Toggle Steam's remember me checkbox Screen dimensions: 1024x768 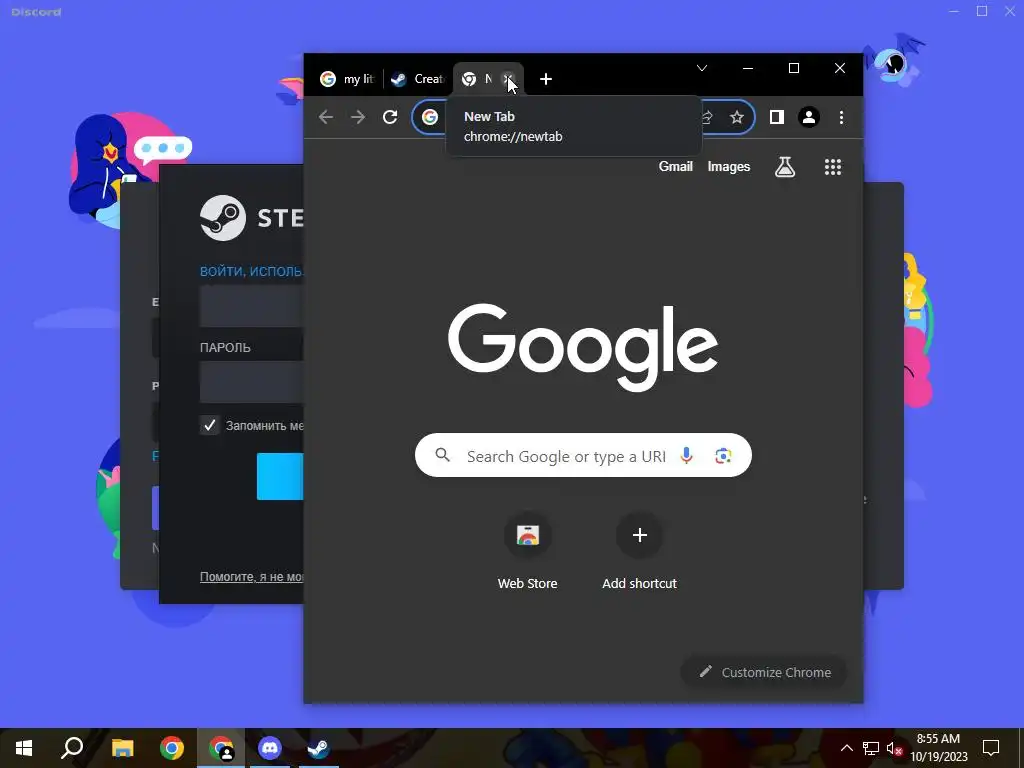click(210, 425)
